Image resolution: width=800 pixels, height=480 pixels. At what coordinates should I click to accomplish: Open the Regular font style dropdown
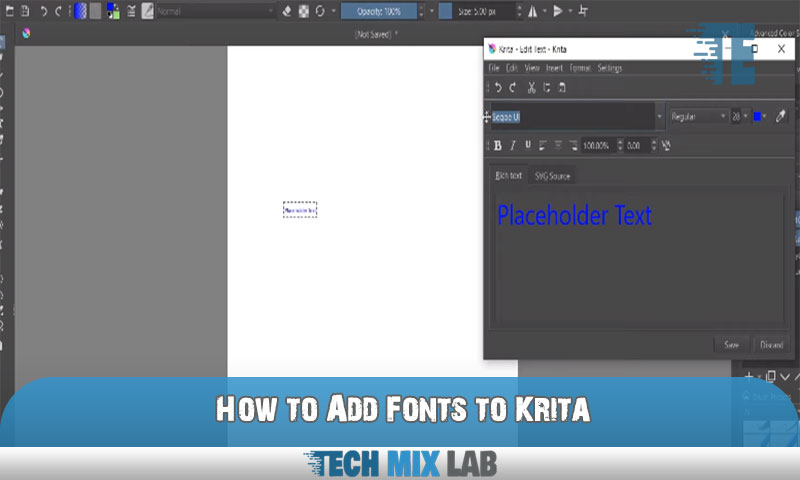(698, 116)
